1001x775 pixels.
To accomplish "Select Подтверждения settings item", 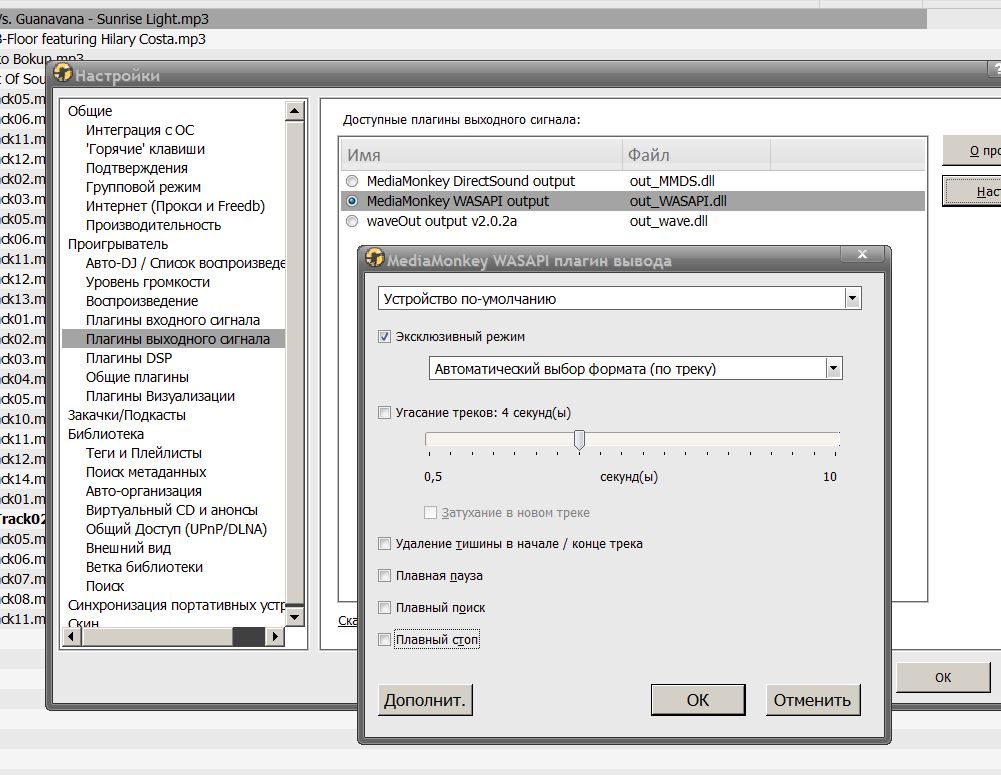I will click(x=137, y=169).
